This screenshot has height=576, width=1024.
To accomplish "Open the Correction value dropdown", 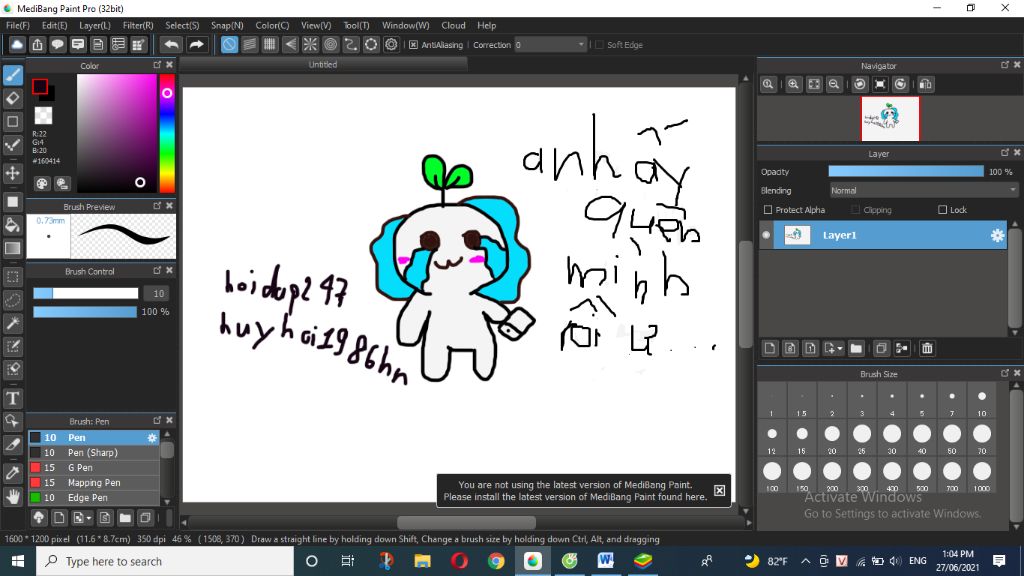I will (581, 44).
